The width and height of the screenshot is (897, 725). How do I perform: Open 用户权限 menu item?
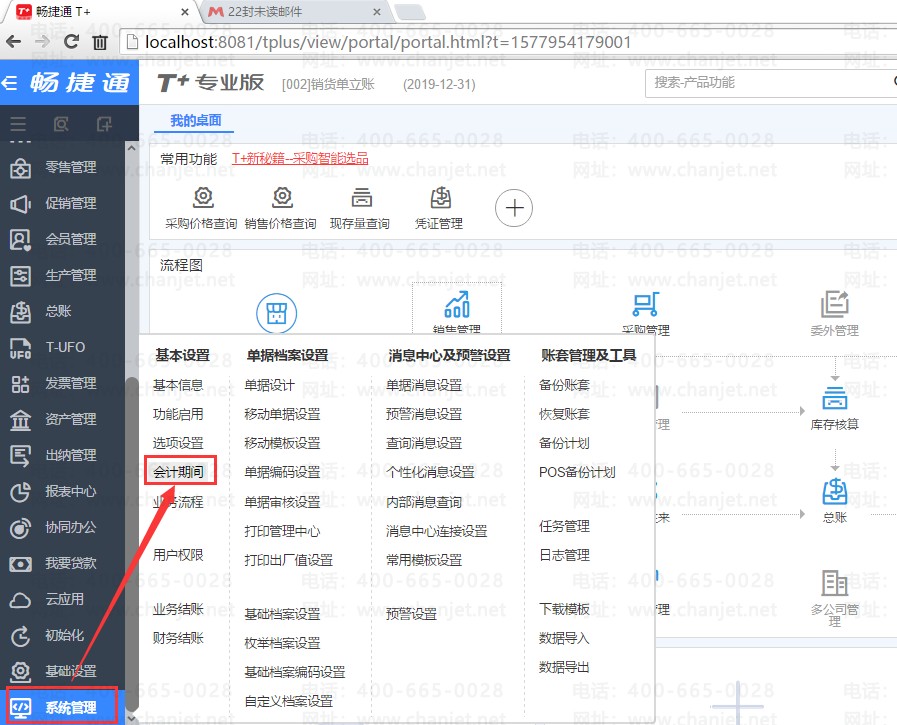[x=178, y=555]
